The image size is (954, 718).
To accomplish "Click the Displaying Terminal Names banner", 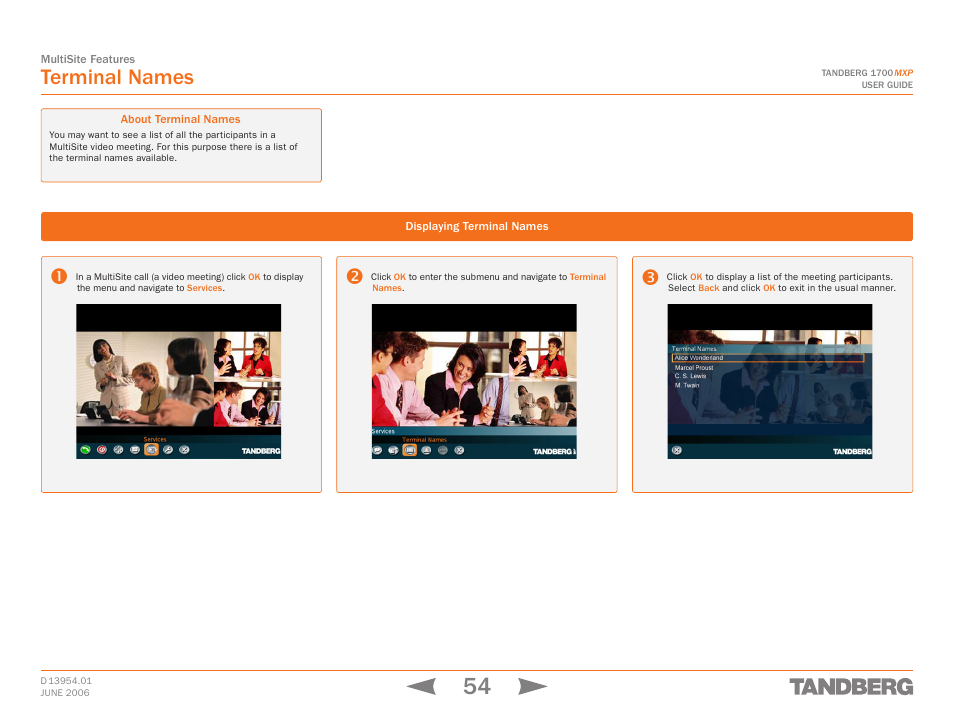I will point(476,226).
